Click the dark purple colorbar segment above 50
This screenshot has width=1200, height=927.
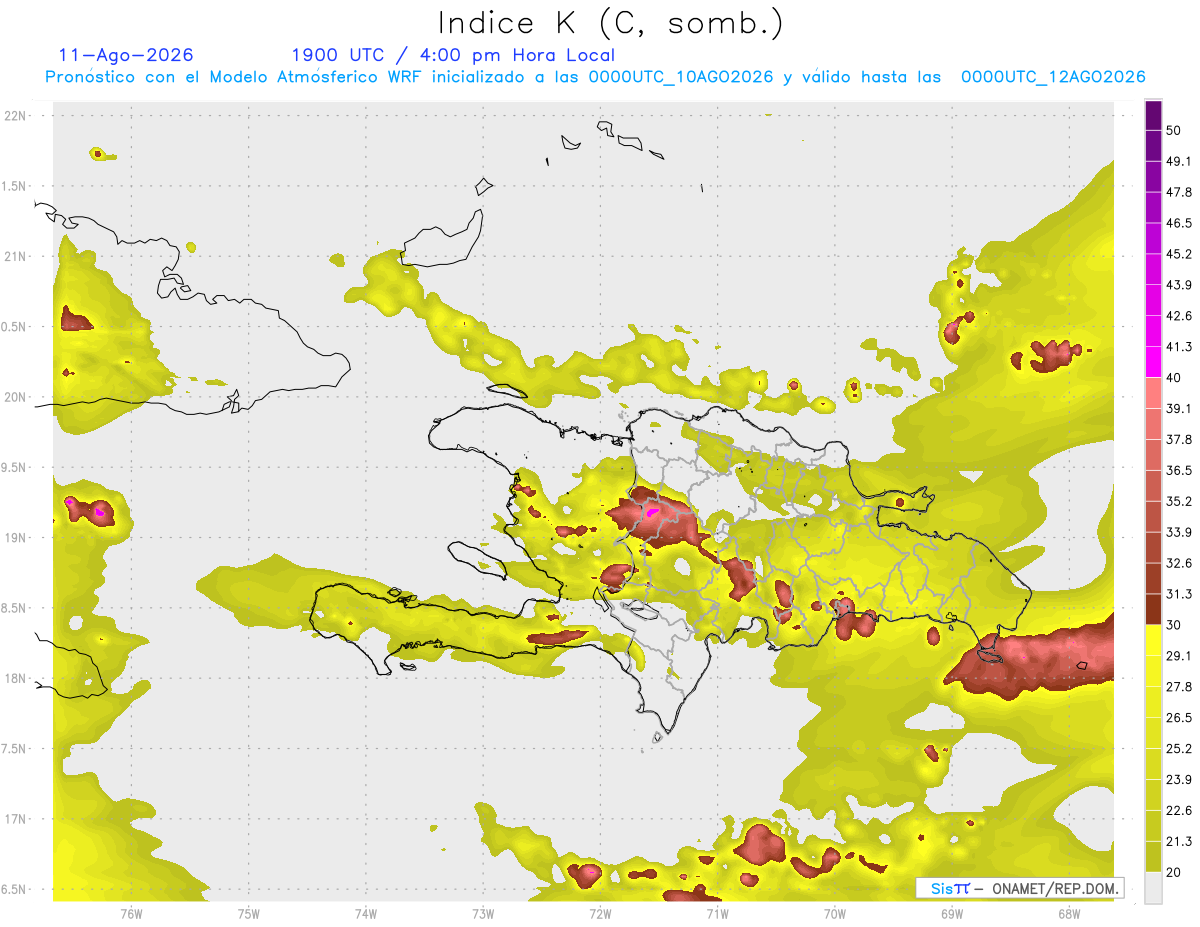tap(1154, 115)
